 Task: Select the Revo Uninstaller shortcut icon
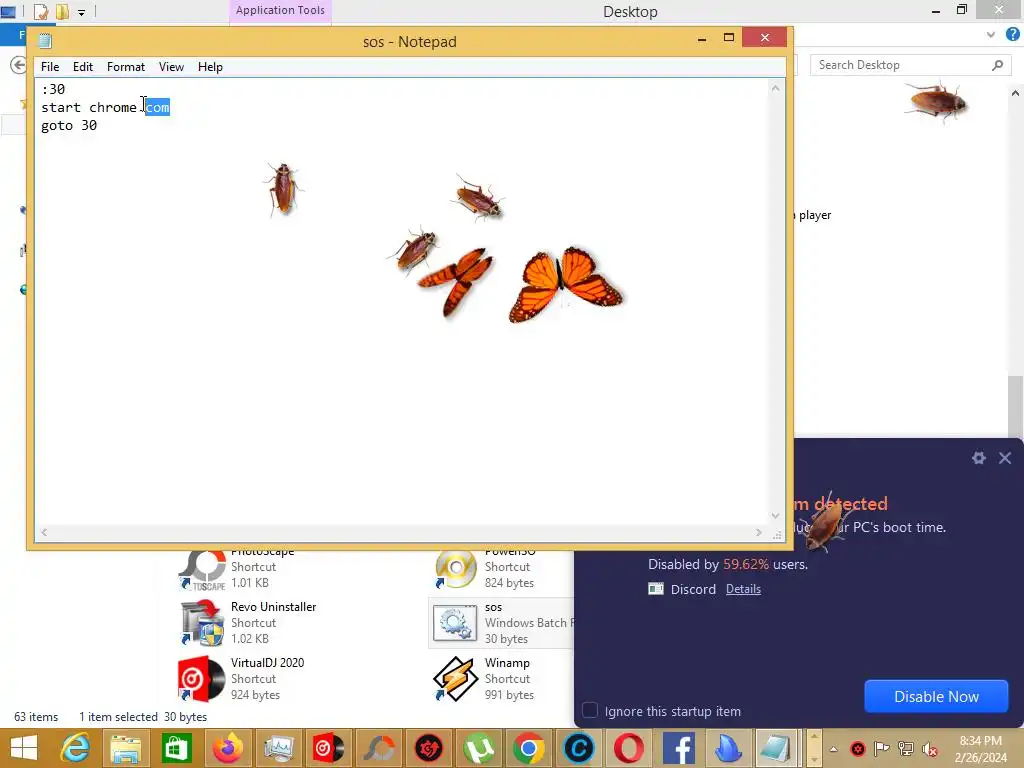pyautogui.click(x=202, y=622)
